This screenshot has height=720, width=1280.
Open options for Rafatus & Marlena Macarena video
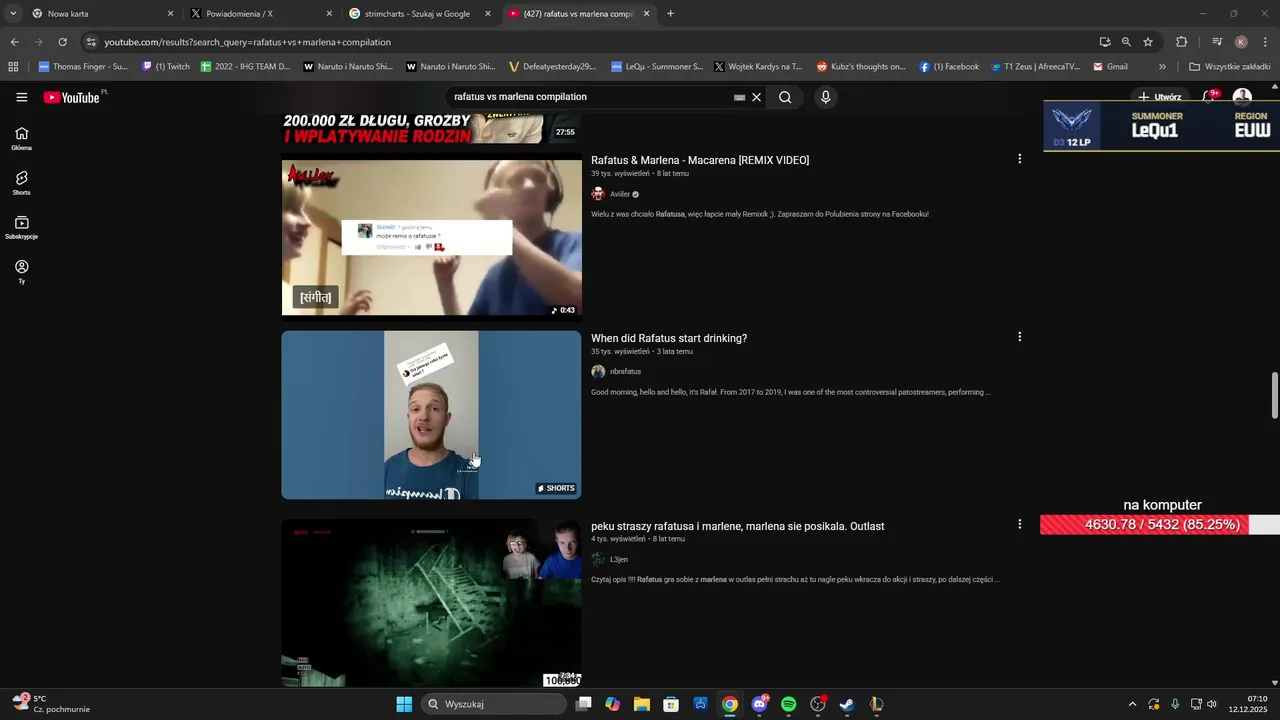click(x=1019, y=159)
